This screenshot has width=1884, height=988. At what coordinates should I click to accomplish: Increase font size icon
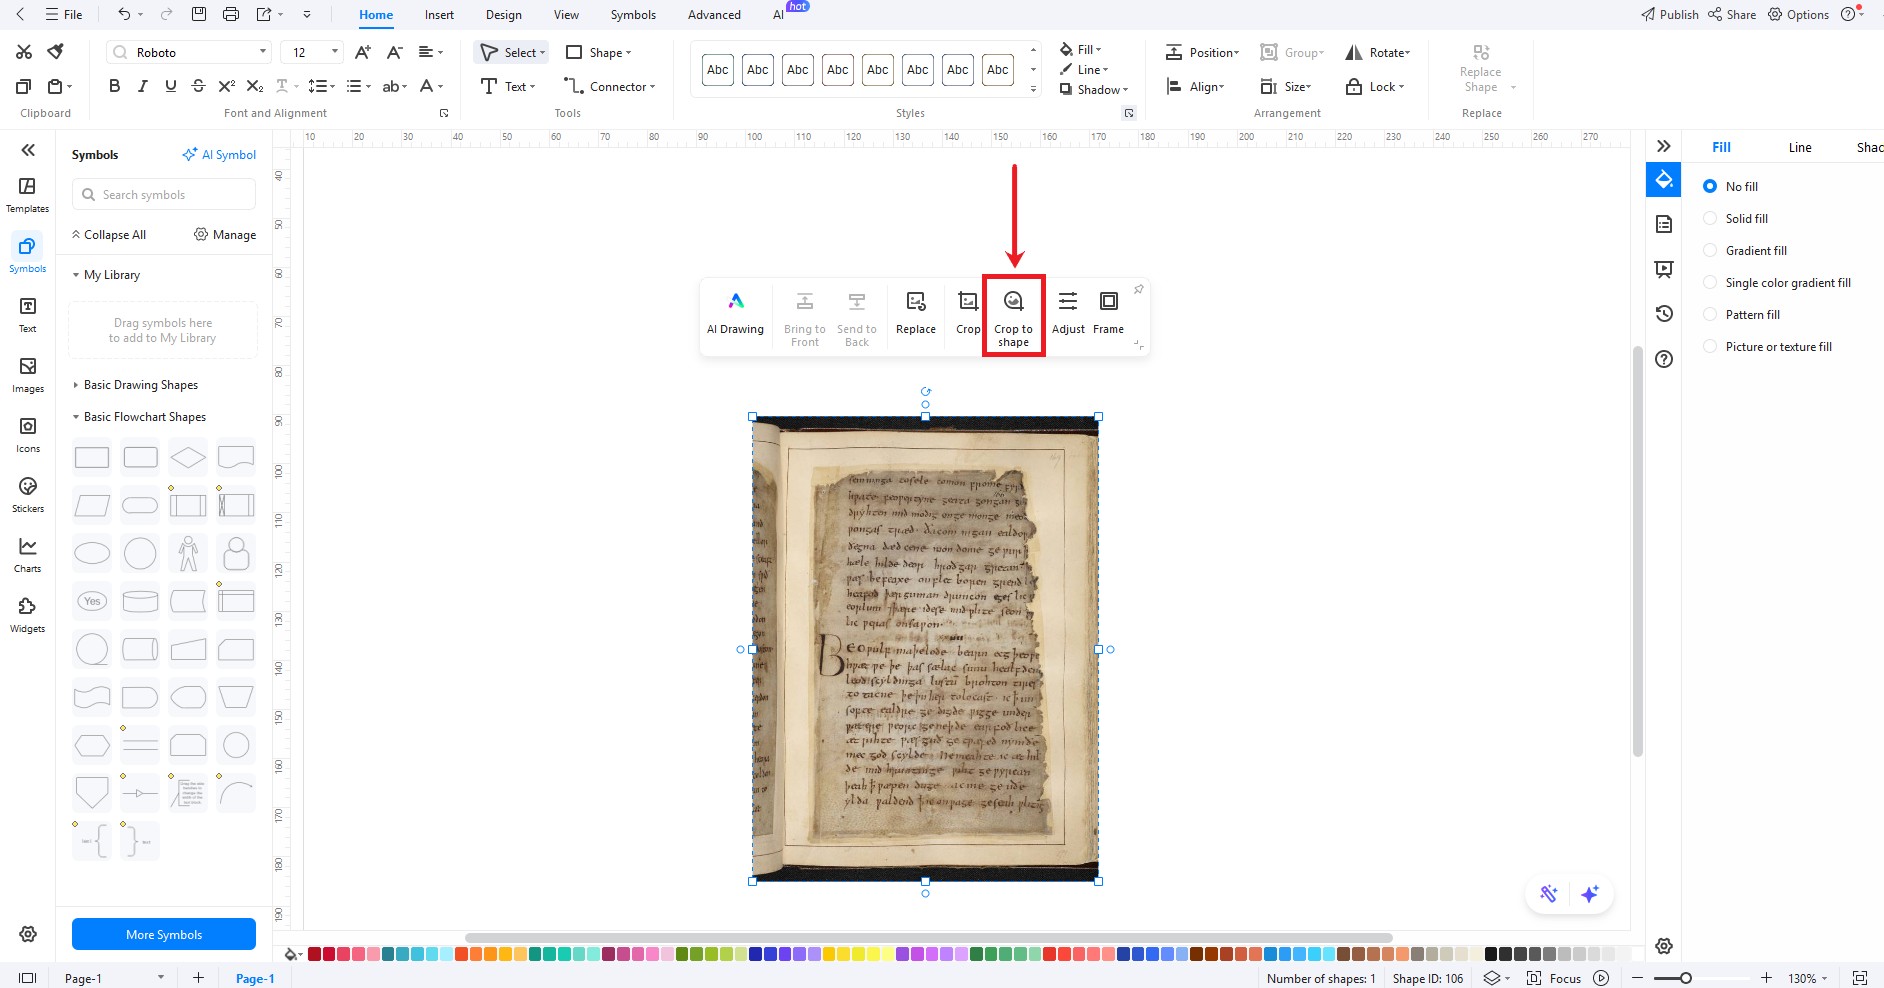363,52
